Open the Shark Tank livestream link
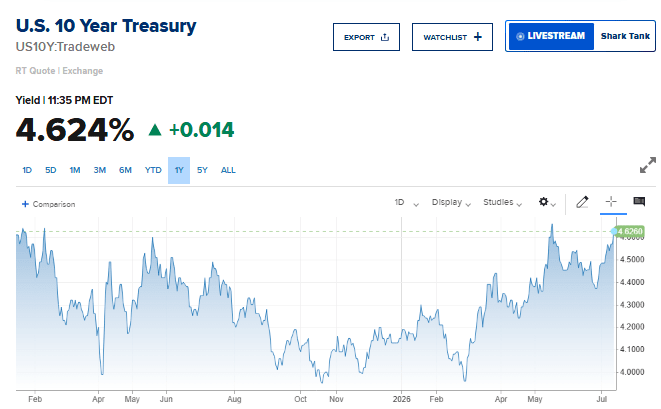Image resolution: width=661 pixels, height=409 pixels. (625, 36)
